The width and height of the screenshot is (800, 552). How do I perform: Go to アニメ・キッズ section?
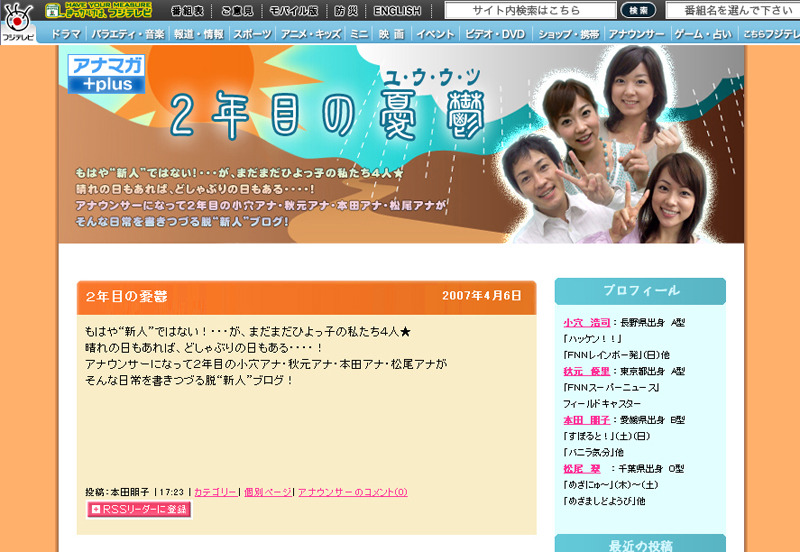pos(311,34)
